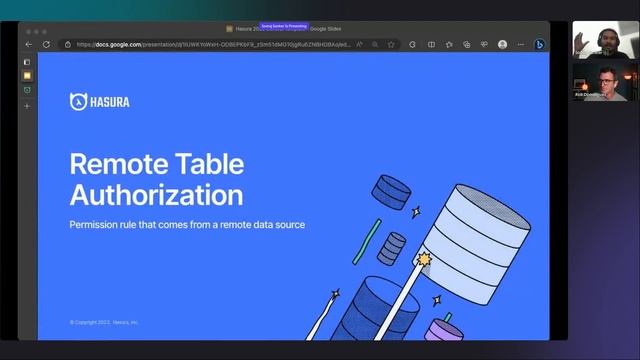Reload the page with the refresh icon

(x=46, y=44)
